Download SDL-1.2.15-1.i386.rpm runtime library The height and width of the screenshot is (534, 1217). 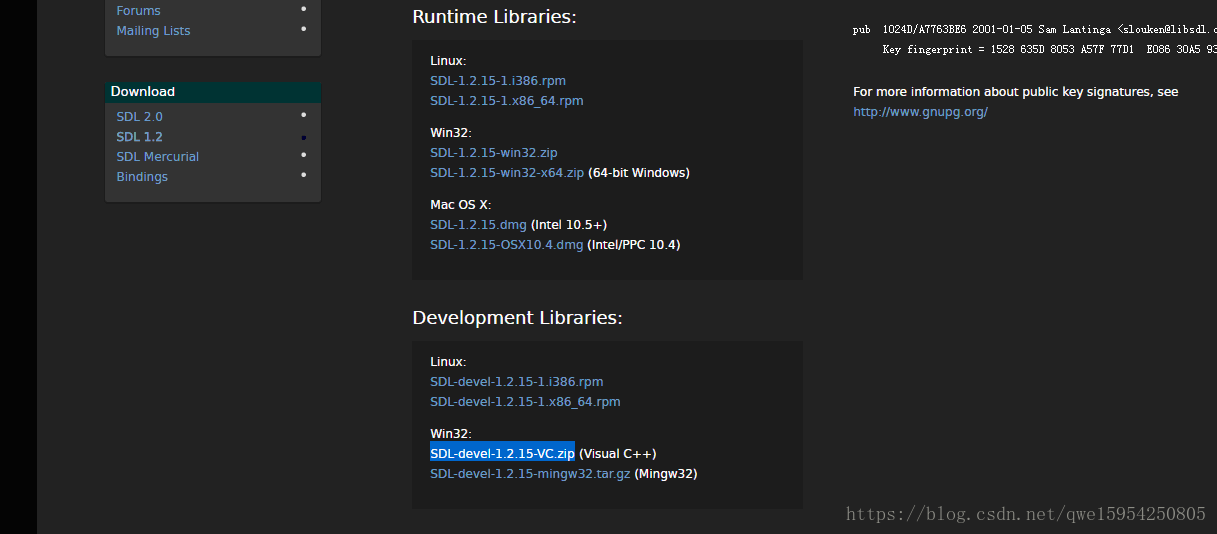(498, 81)
